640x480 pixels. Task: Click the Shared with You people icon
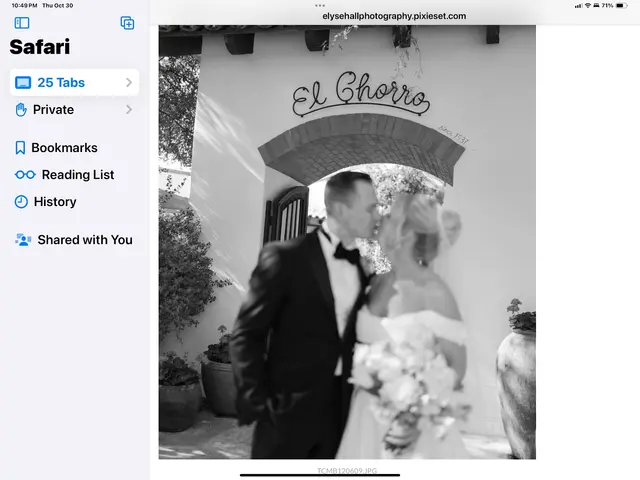click(23, 240)
